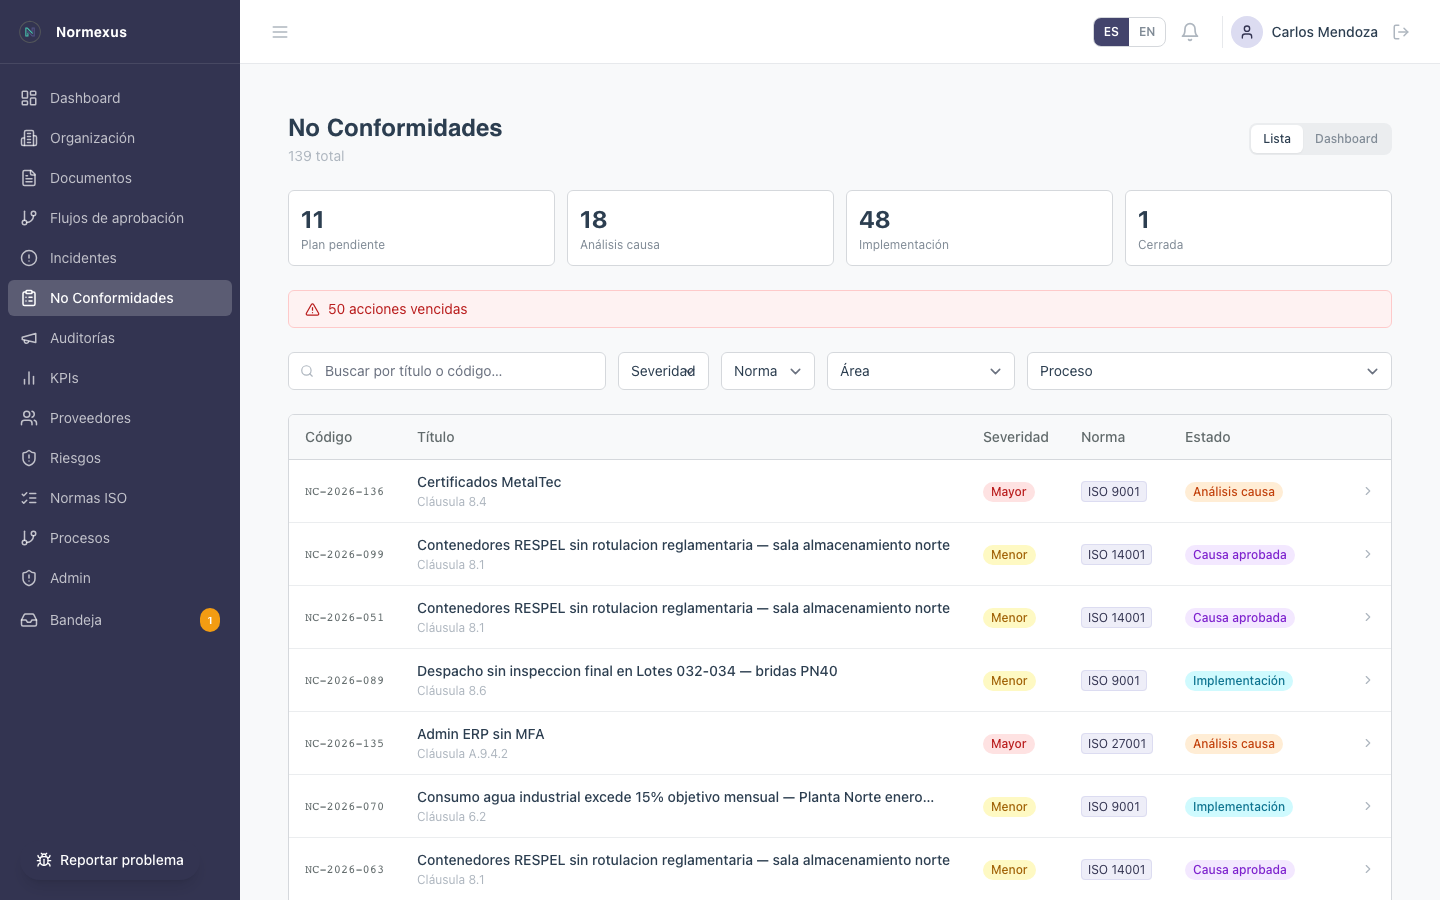
Task: Open the Proceso filter dropdown
Action: [x=1208, y=371]
